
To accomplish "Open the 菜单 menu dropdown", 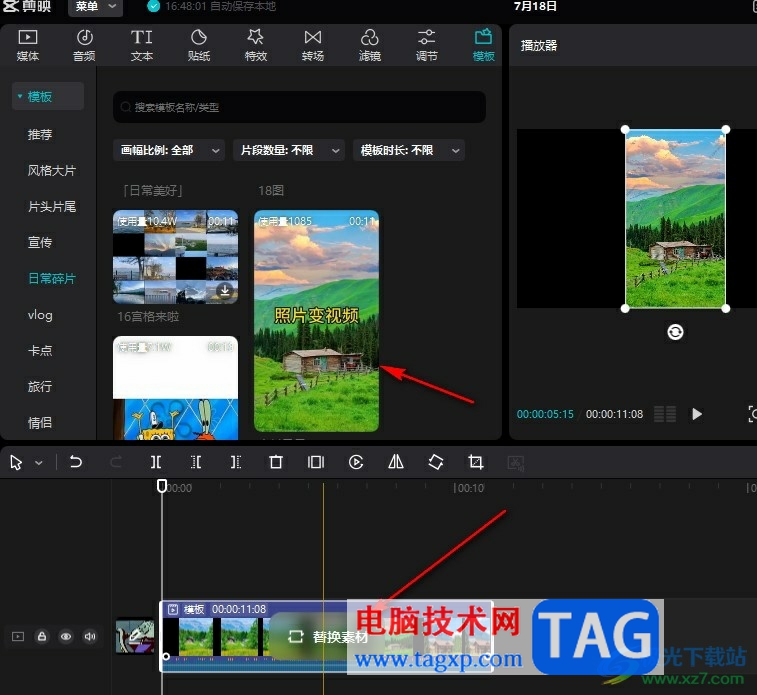I will pyautogui.click(x=96, y=7).
